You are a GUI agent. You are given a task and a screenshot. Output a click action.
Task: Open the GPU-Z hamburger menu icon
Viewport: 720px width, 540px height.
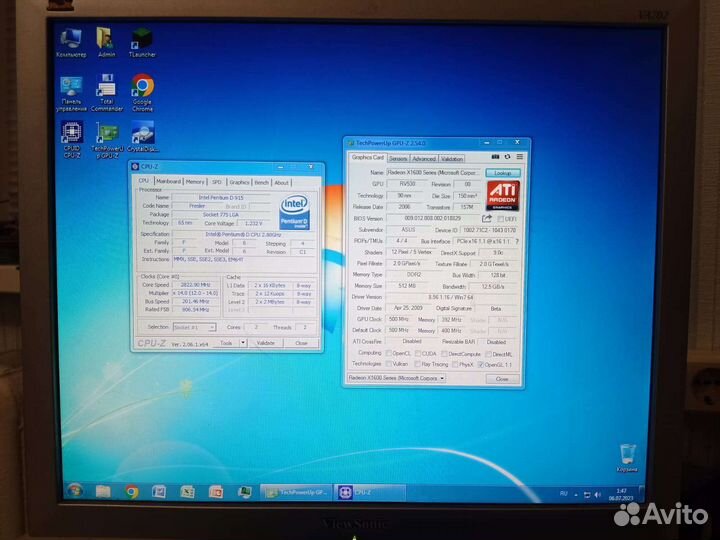pos(519,157)
